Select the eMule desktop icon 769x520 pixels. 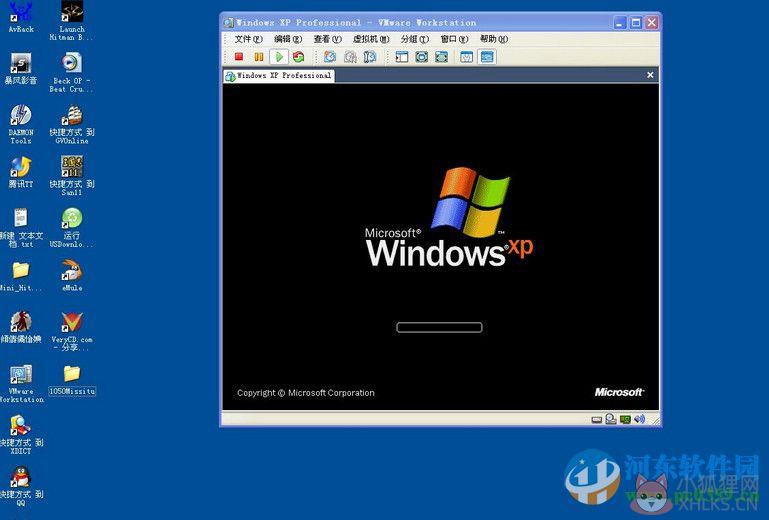pos(72,275)
